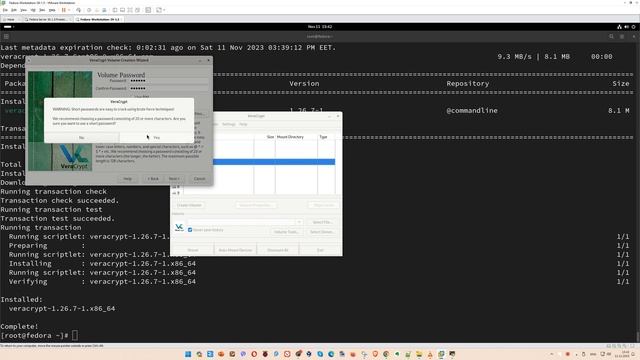The height and width of the screenshot is (360, 640).
Task: Click terminal new tab icon at left
Action: [x=6, y=36]
